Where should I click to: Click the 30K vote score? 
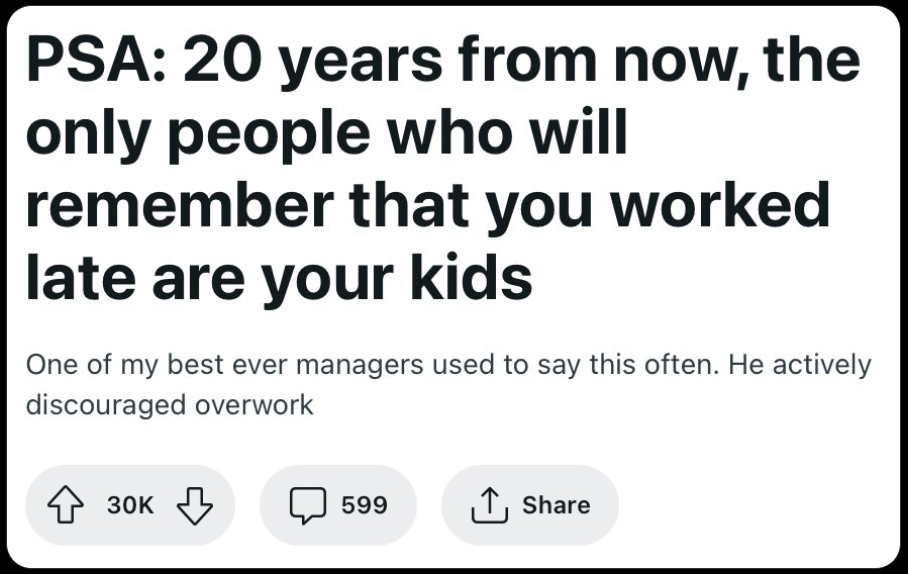tap(130, 505)
